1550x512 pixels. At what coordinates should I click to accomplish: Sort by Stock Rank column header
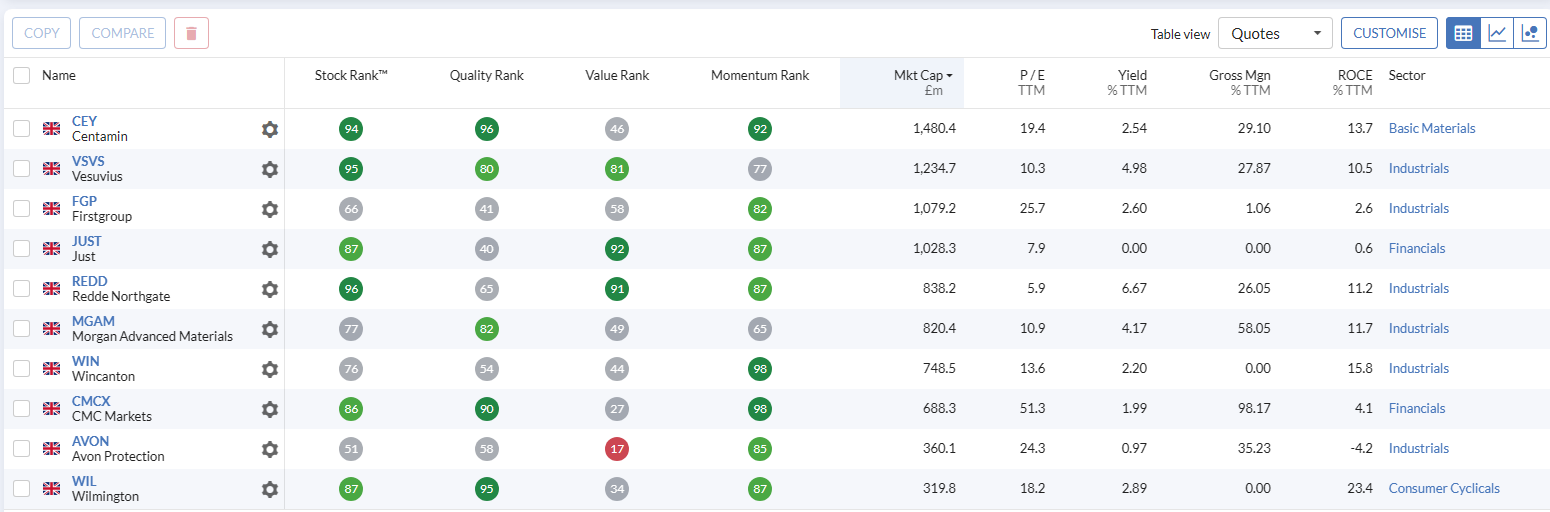pyautogui.click(x=351, y=75)
